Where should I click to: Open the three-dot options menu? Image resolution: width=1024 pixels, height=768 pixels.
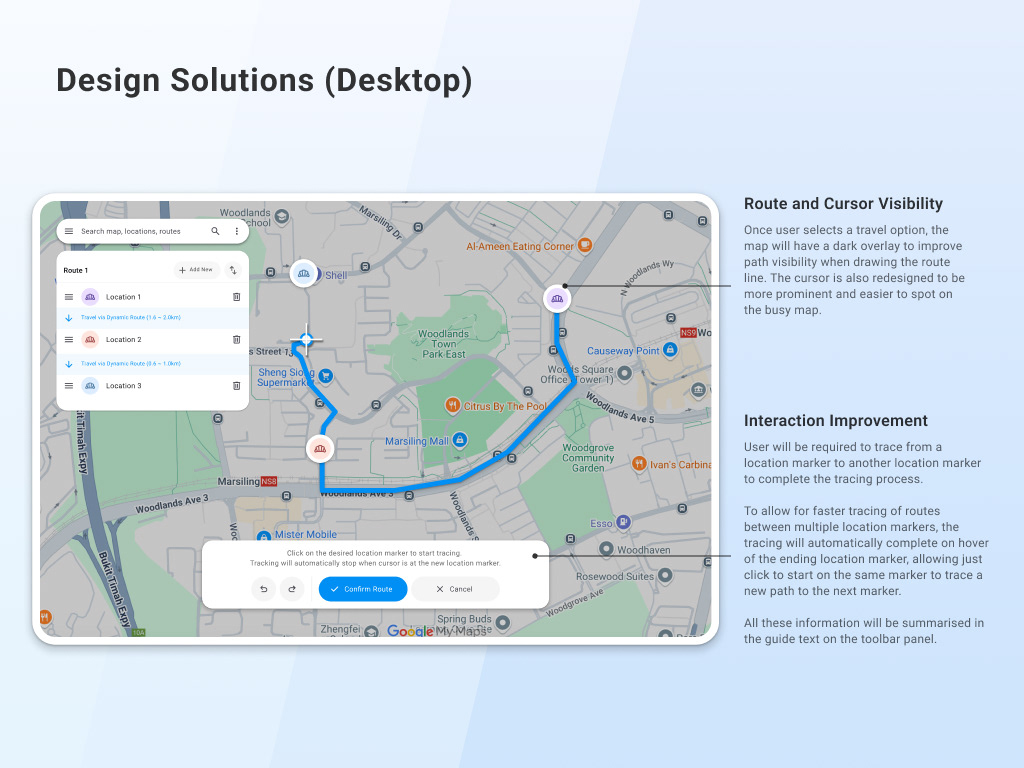point(236,231)
